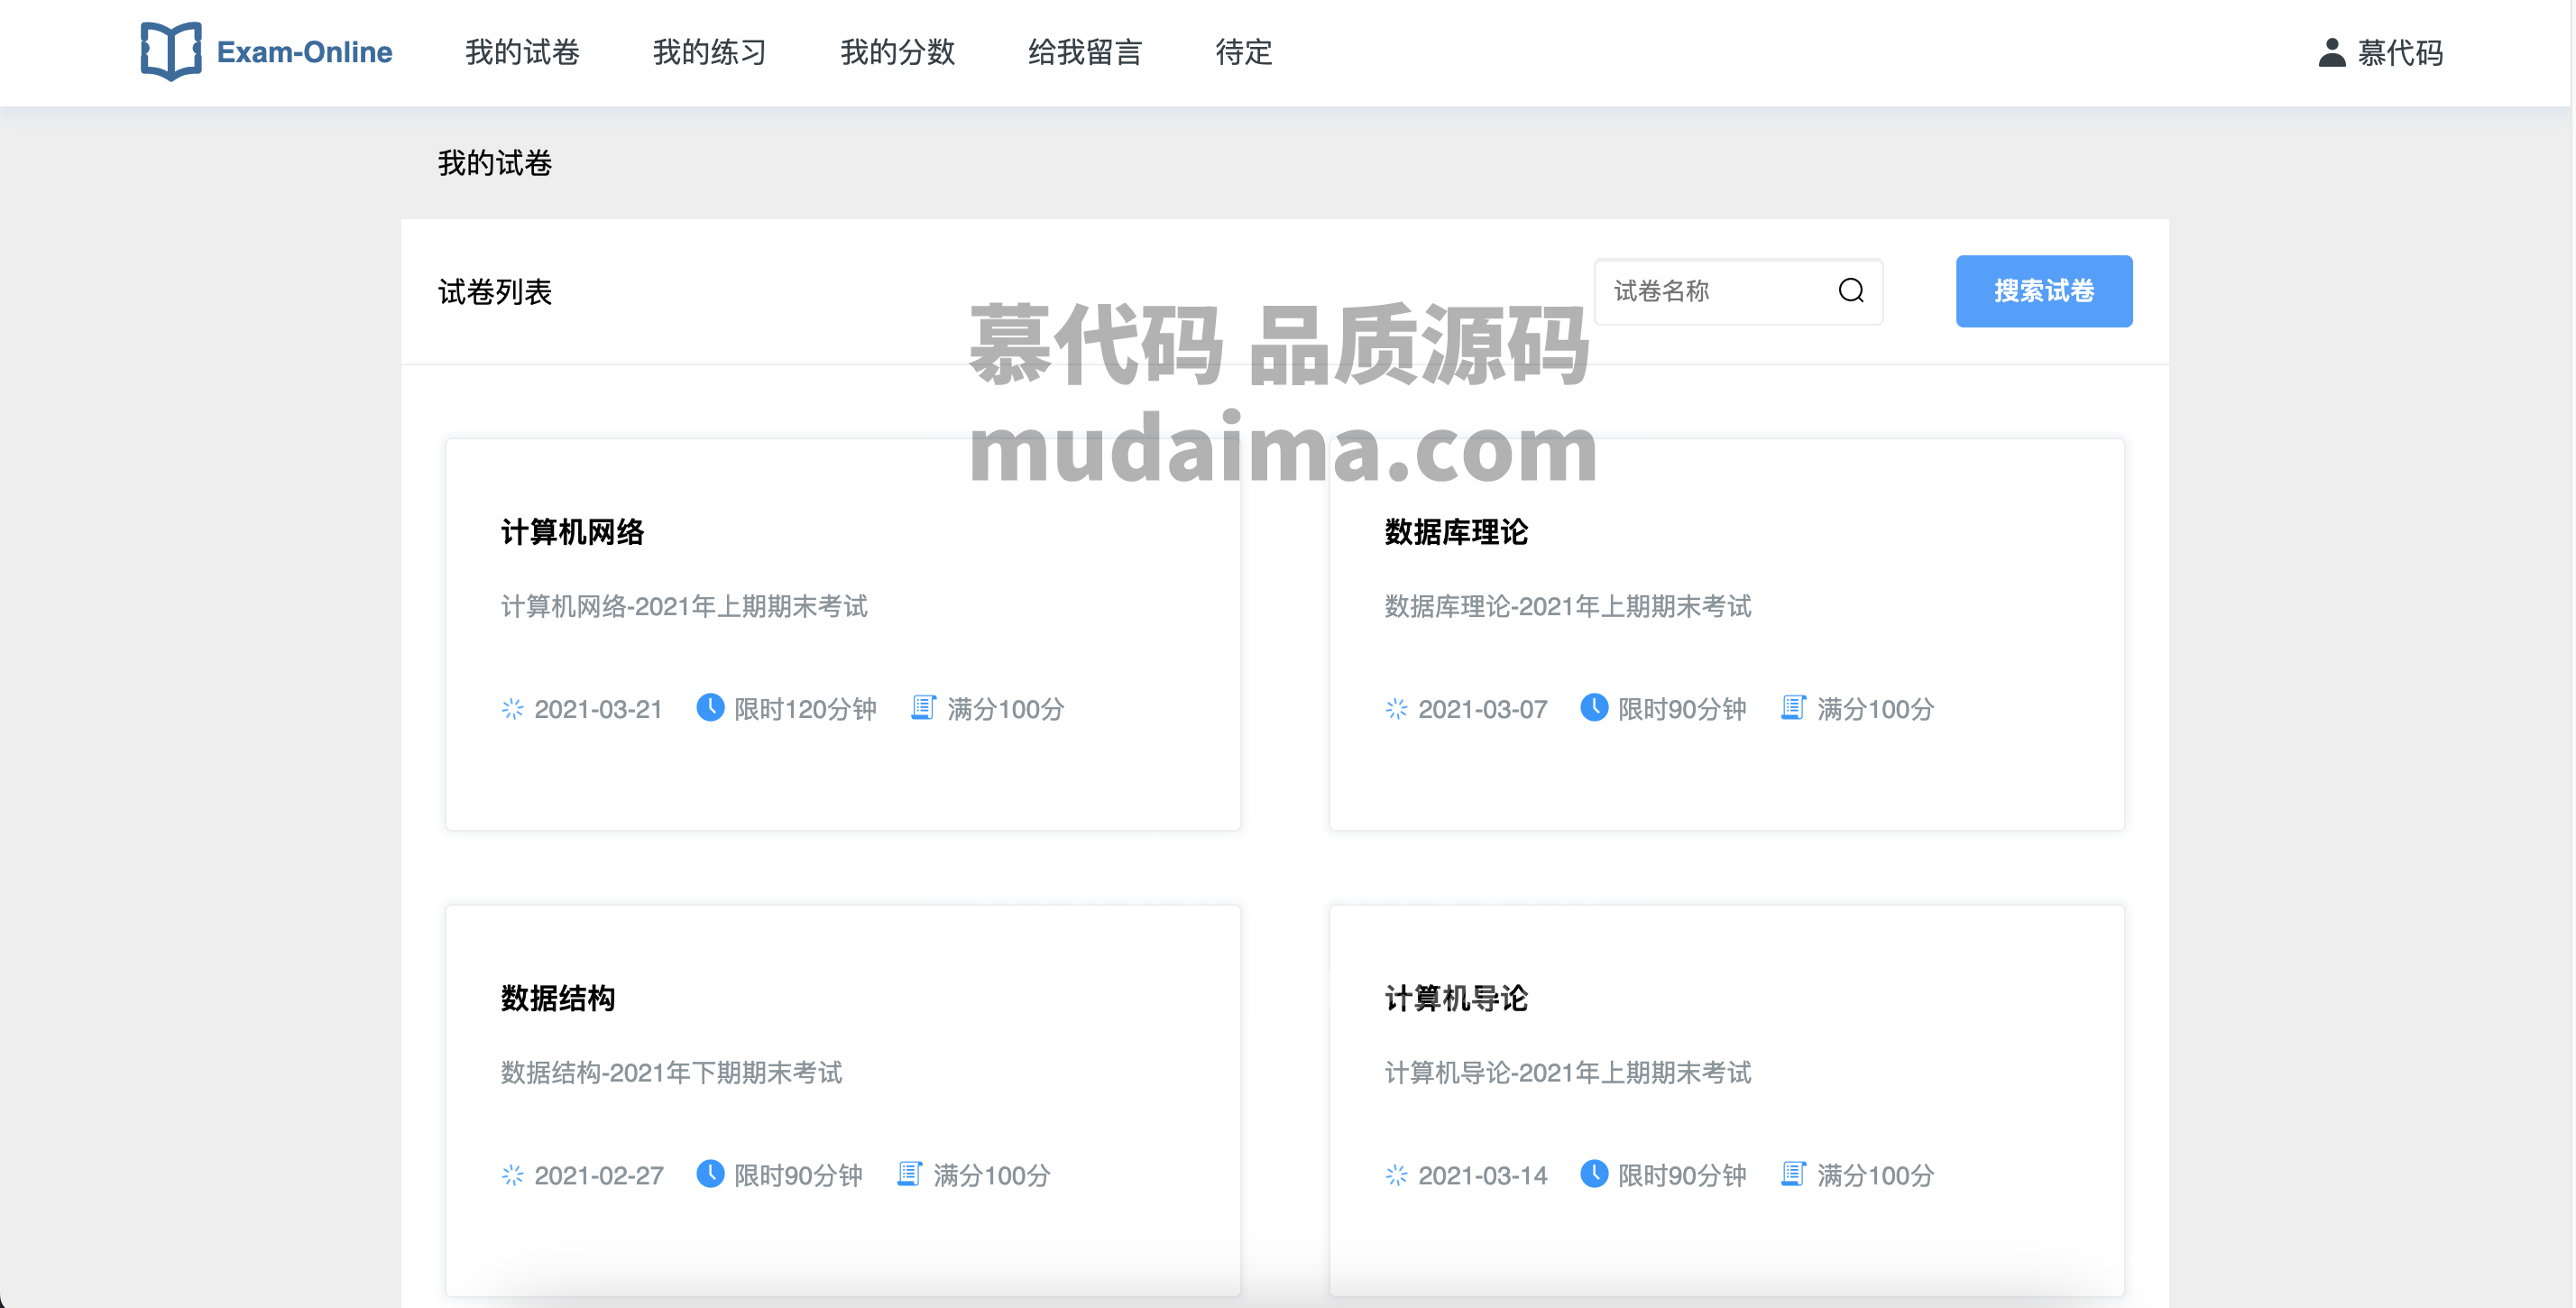Click the 慕代码 username in header
This screenshot has height=1308, width=2576.
coord(2400,52)
